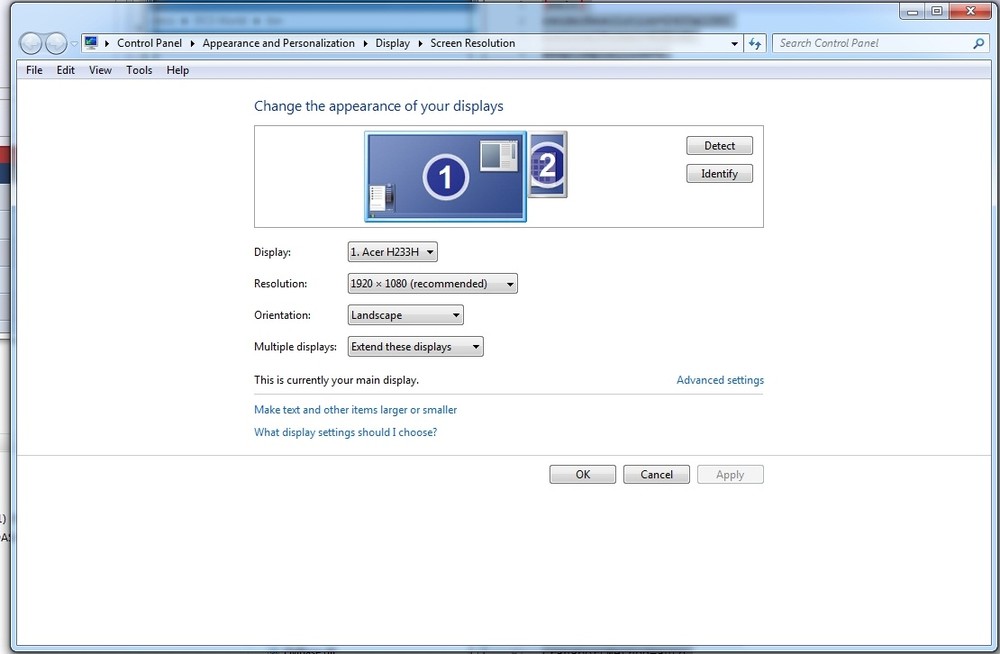Click the OK button
The height and width of the screenshot is (654, 1000).
[x=583, y=475]
